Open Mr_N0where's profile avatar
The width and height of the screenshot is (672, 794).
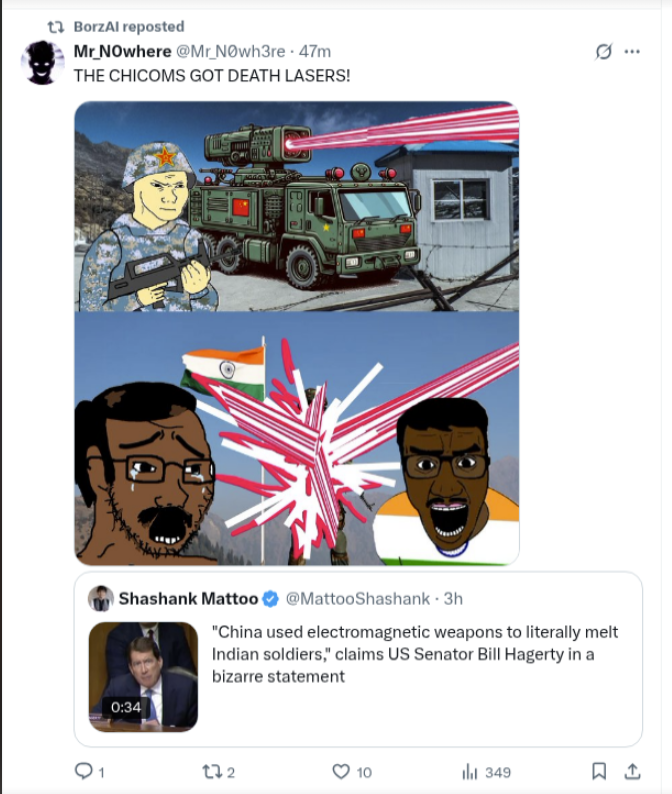tap(43, 62)
